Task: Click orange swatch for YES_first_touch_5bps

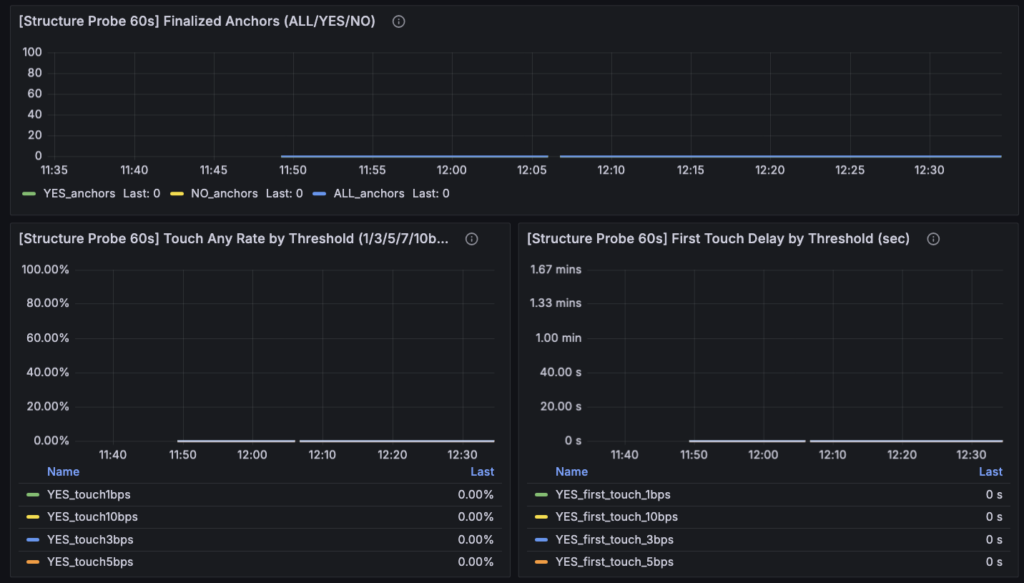Action: point(542,562)
